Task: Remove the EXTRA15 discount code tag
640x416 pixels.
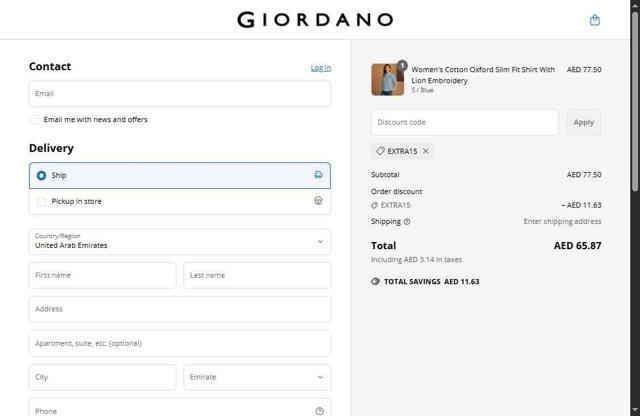Action: pyautogui.click(x=426, y=151)
